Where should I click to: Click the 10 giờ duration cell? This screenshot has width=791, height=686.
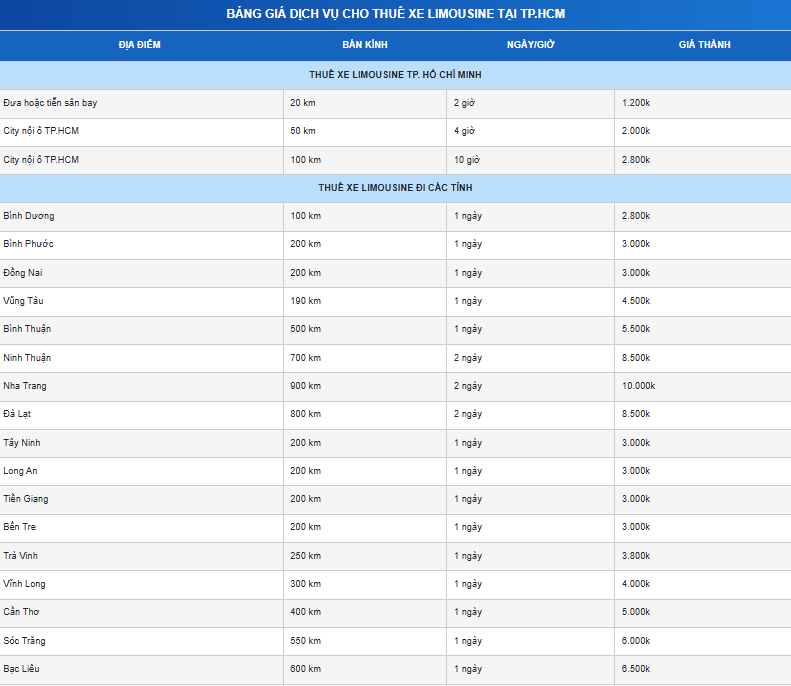coord(530,160)
